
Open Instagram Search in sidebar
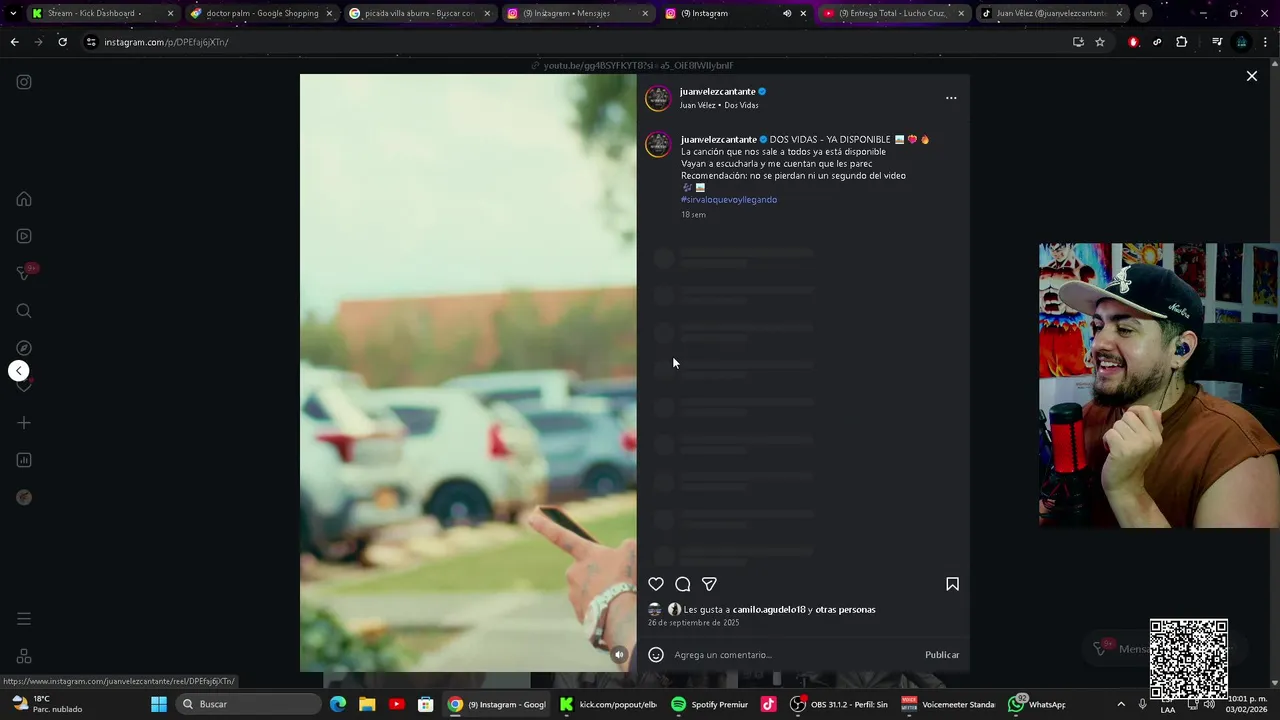point(24,311)
